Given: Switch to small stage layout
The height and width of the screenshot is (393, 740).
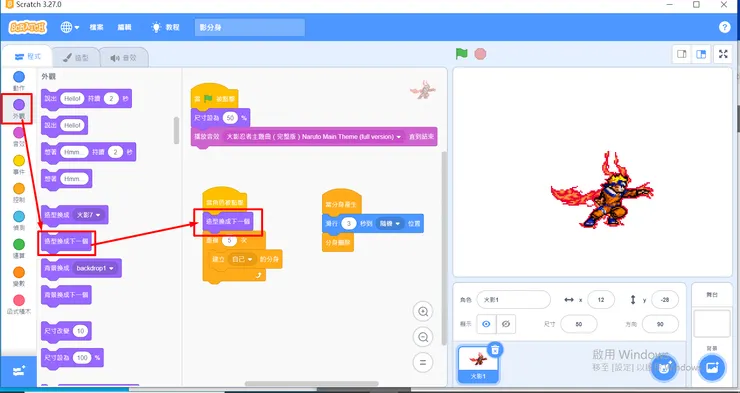Looking at the screenshot, I should click(681, 54).
